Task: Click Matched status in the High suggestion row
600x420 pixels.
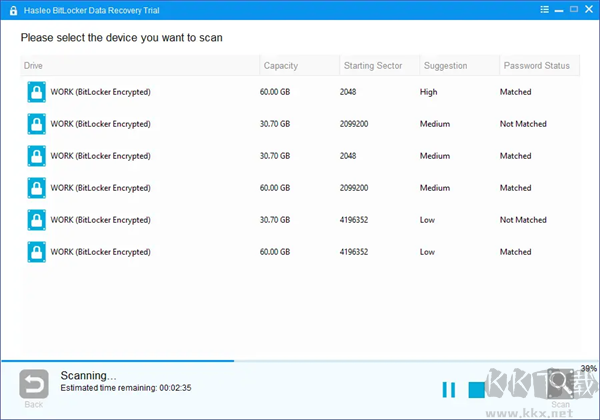Action: click(x=515, y=92)
